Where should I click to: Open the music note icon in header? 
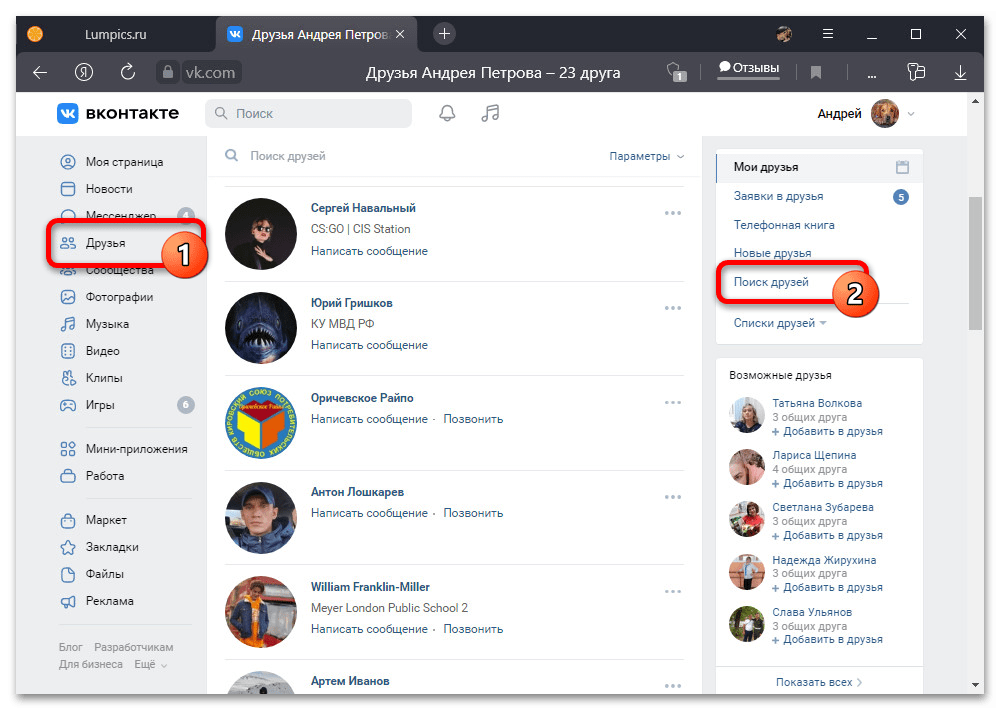(490, 114)
